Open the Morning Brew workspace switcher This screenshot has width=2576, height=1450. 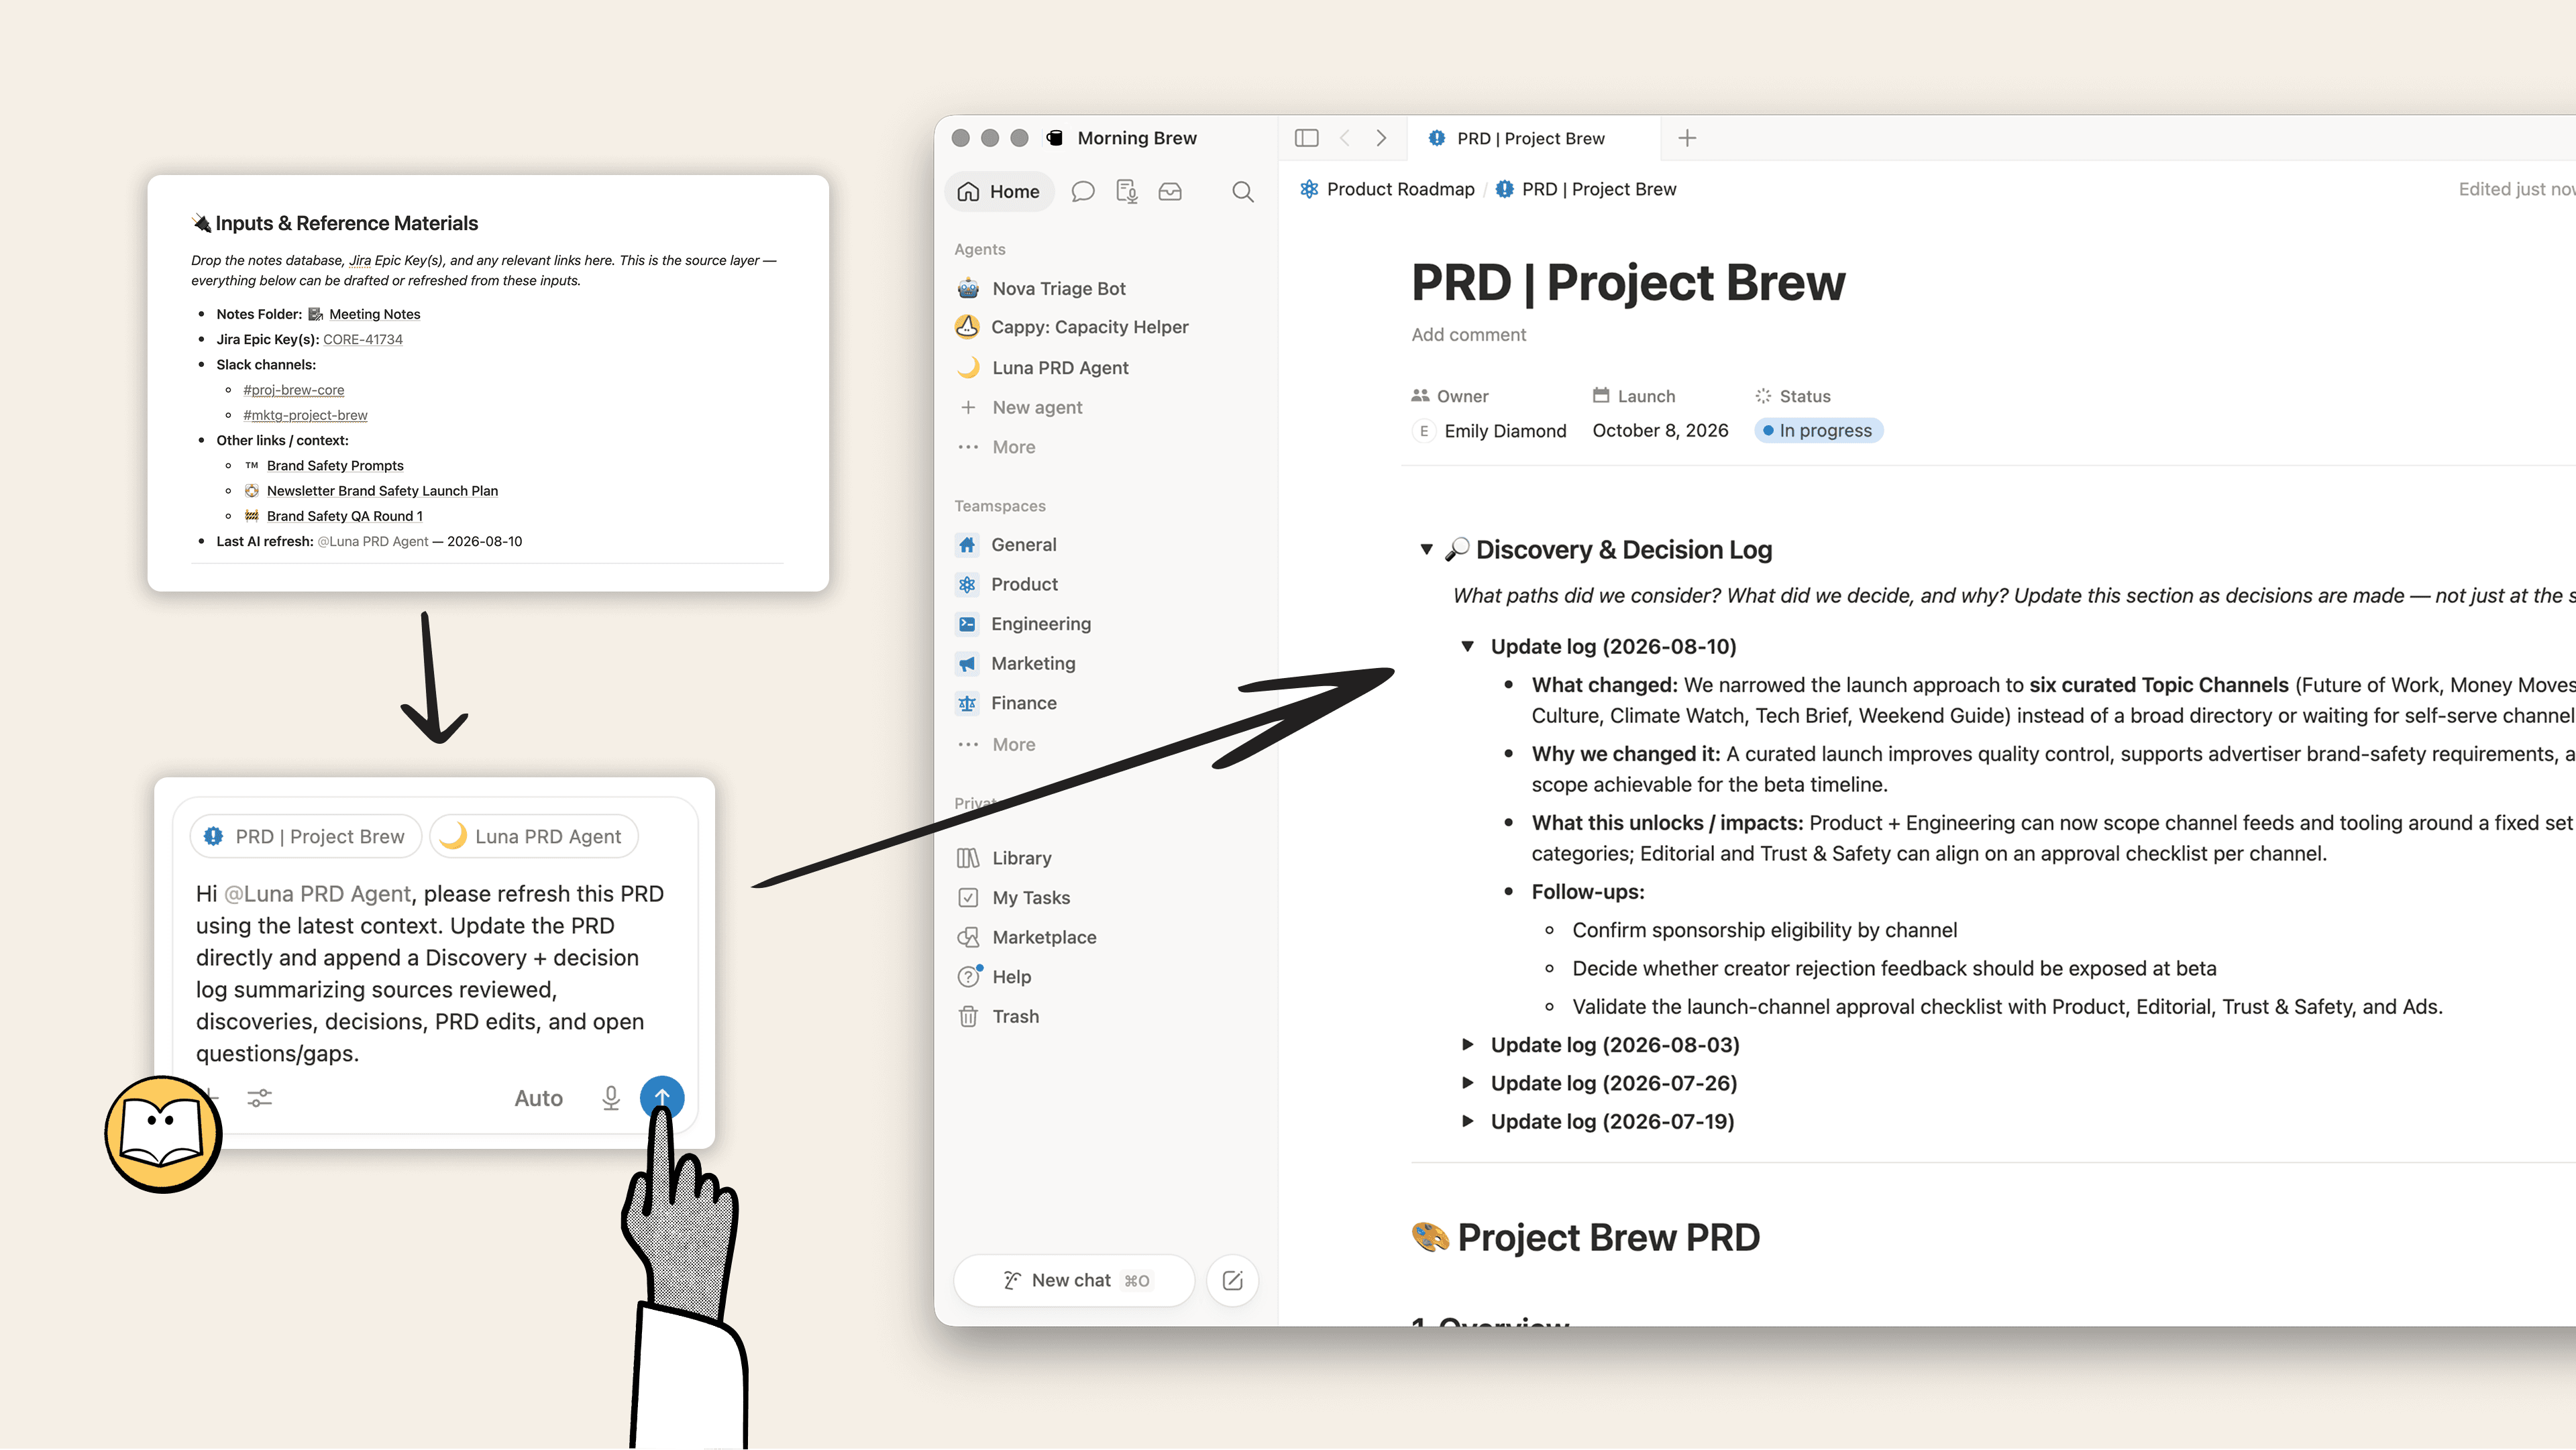pos(1122,138)
